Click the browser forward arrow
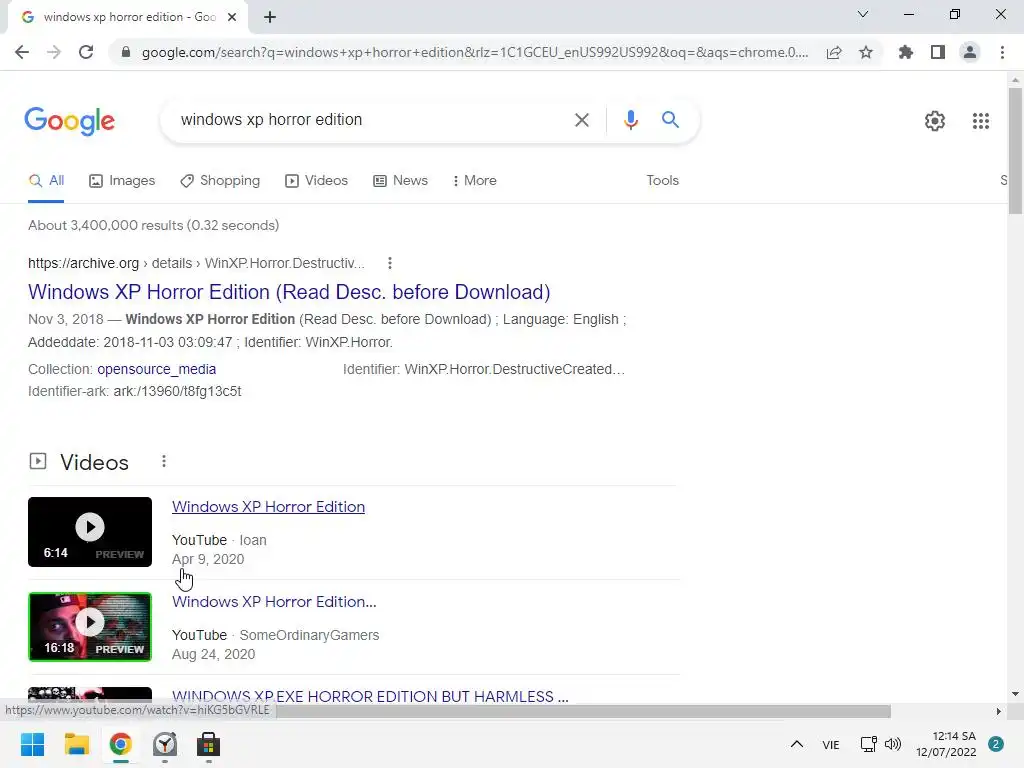 pos(54,52)
